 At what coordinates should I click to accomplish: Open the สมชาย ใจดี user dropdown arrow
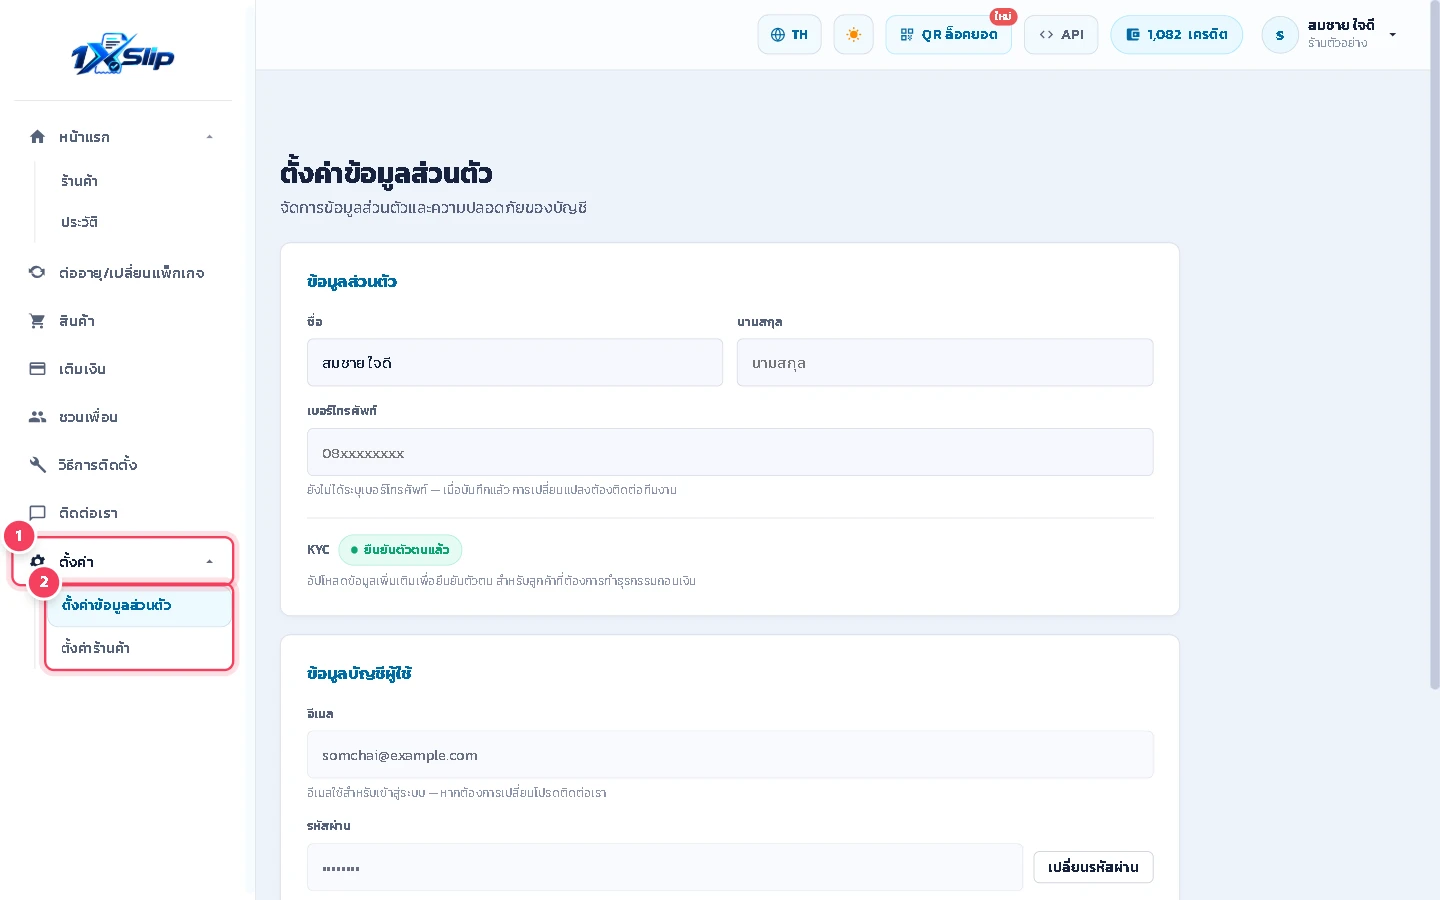[1392, 35]
